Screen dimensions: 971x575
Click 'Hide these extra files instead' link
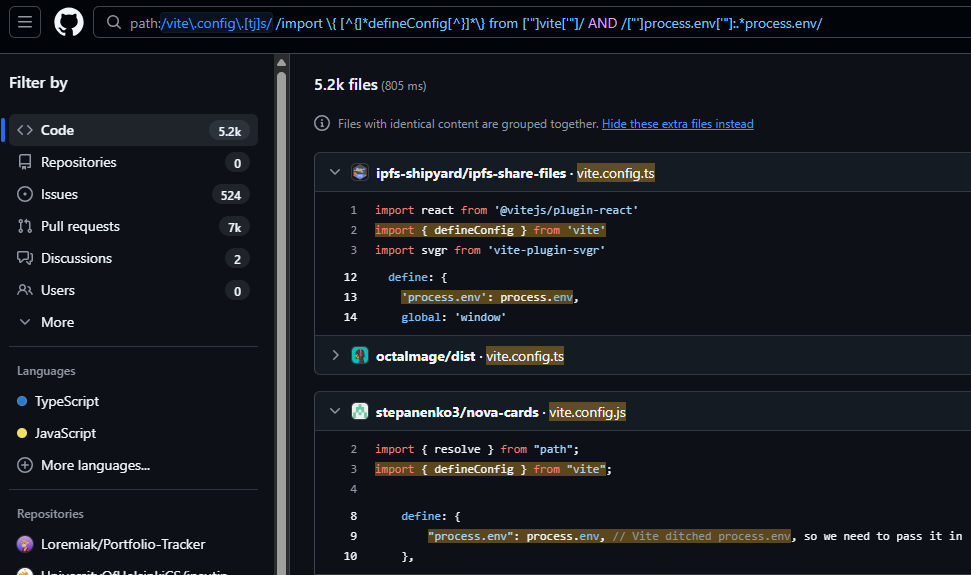tap(677, 124)
